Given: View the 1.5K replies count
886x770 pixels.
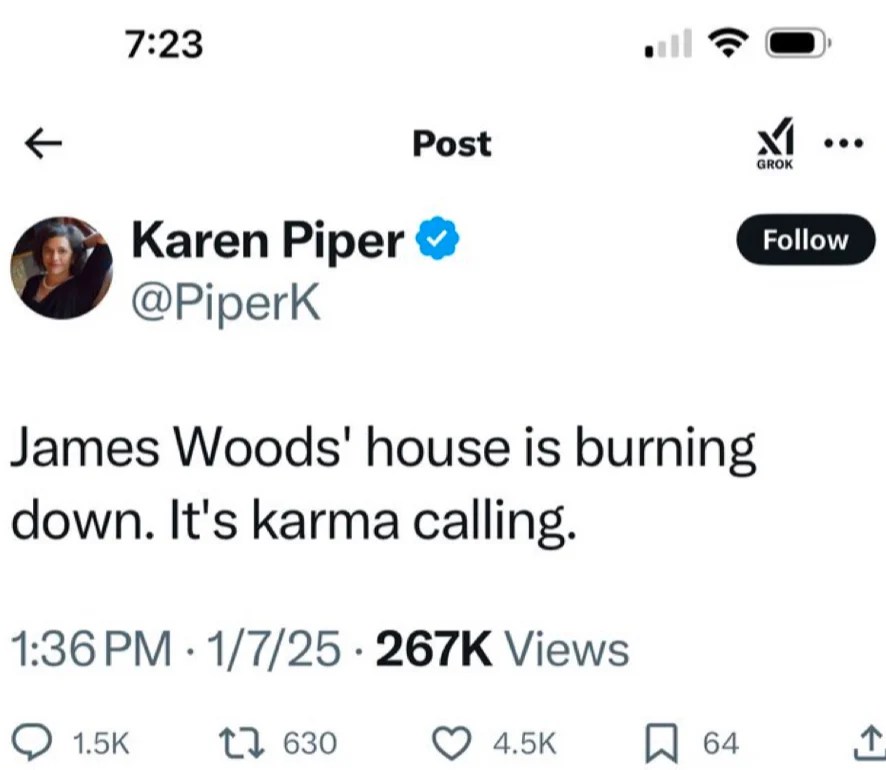Looking at the screenshot, I should click(x=102, y=743).
